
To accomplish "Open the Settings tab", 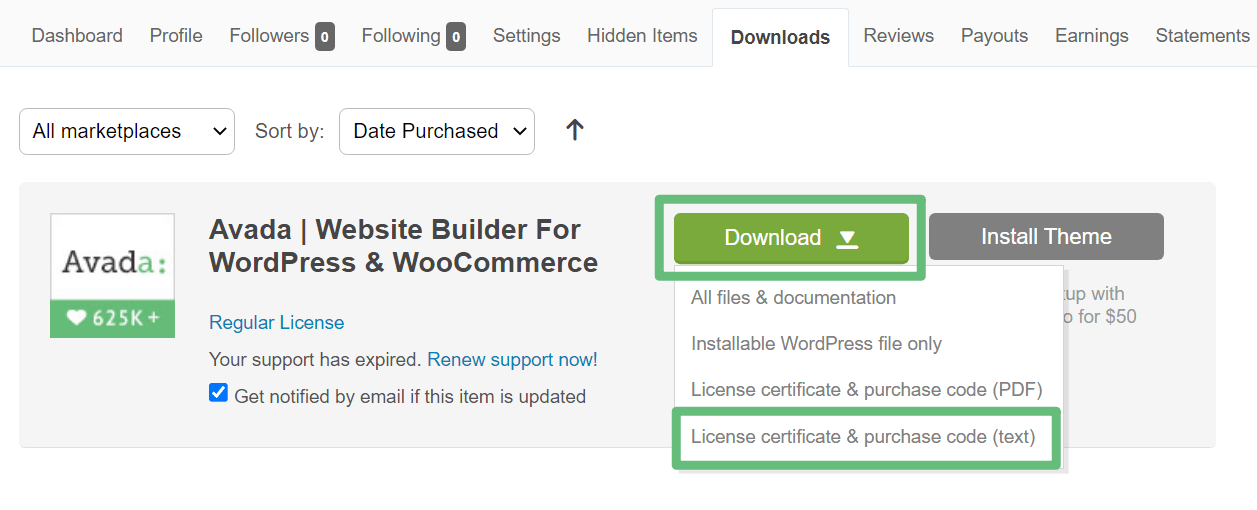I will 526,36.
